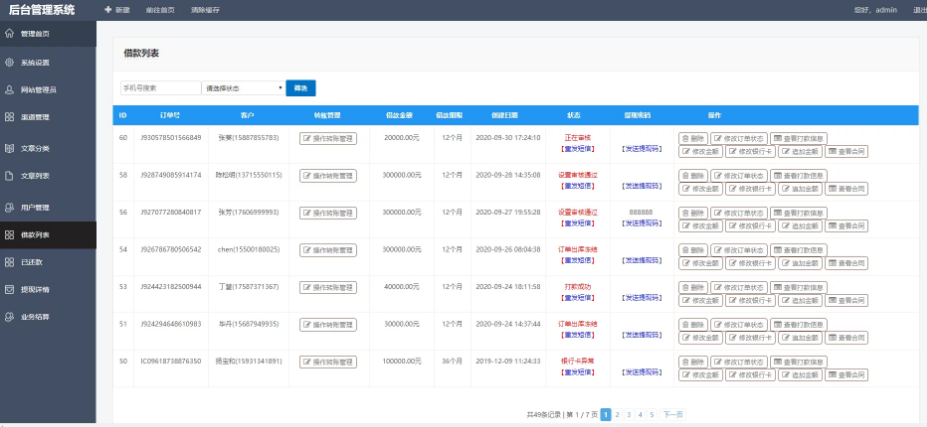Screen dimensions: 927x427
Task: Click 清除缓存 in the top bar
Action: click(205, 10)
